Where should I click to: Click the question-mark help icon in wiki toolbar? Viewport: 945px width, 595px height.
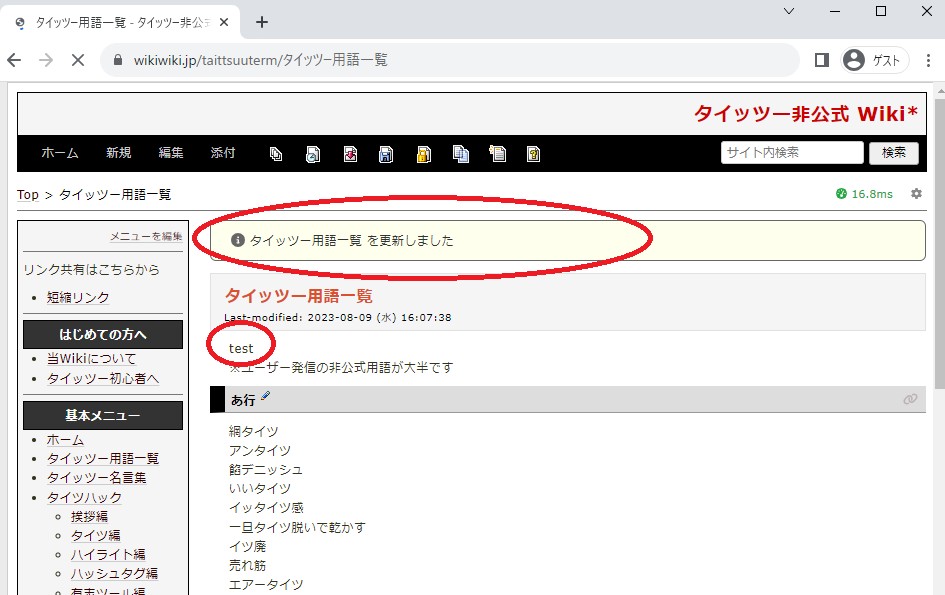coord(534,154)
